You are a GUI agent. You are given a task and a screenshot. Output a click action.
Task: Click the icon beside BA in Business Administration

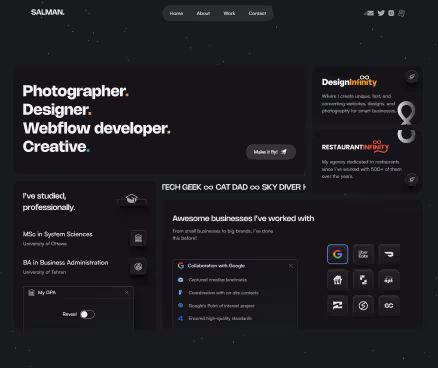coord(138,266)
